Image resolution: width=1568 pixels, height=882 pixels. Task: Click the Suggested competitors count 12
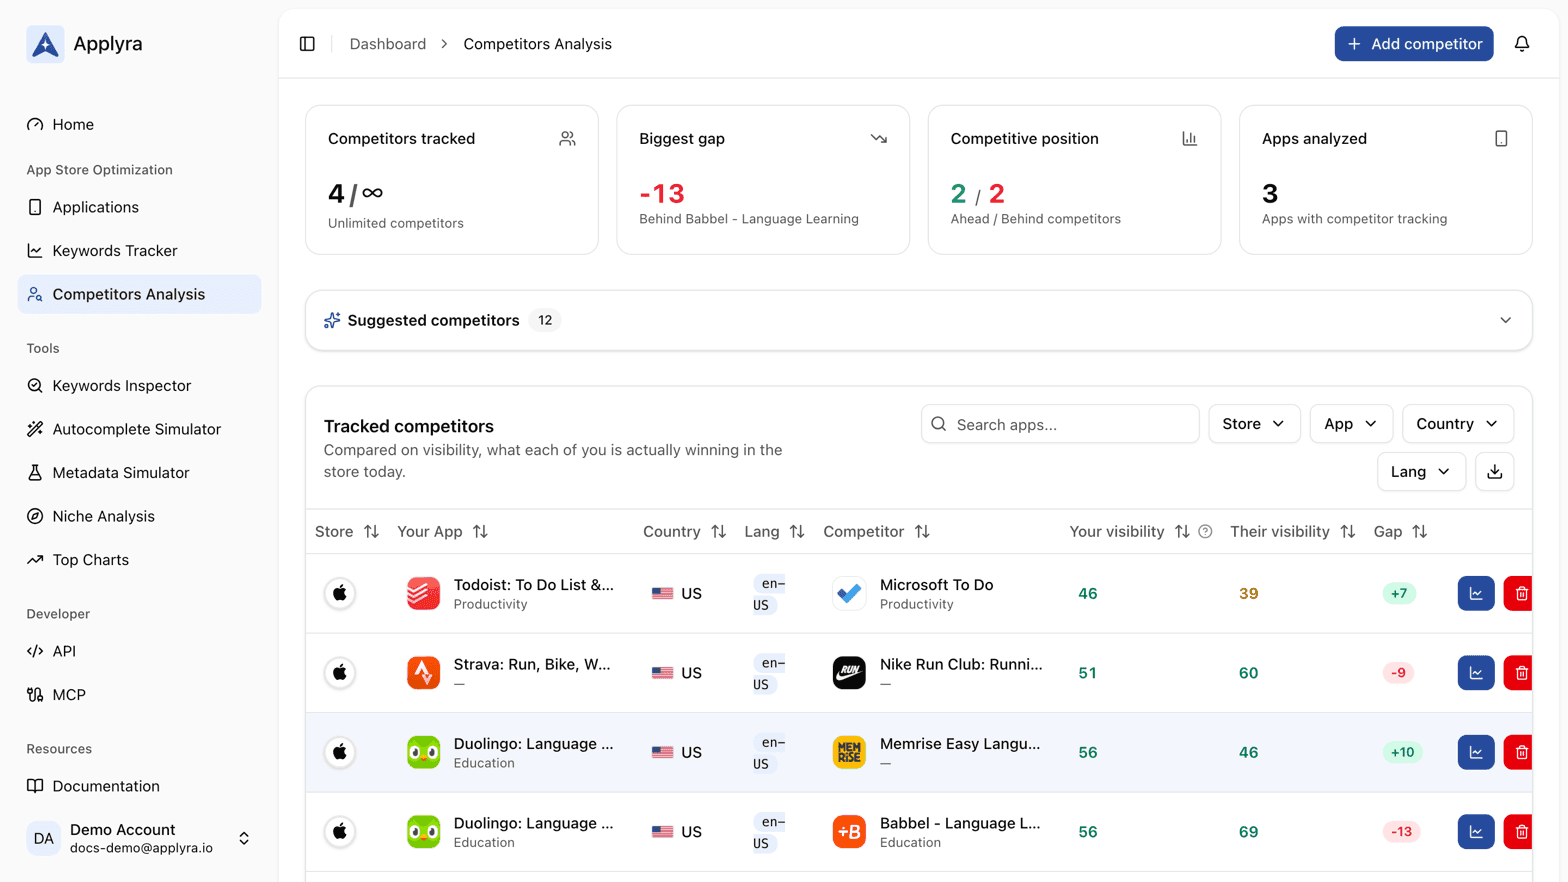545,321
